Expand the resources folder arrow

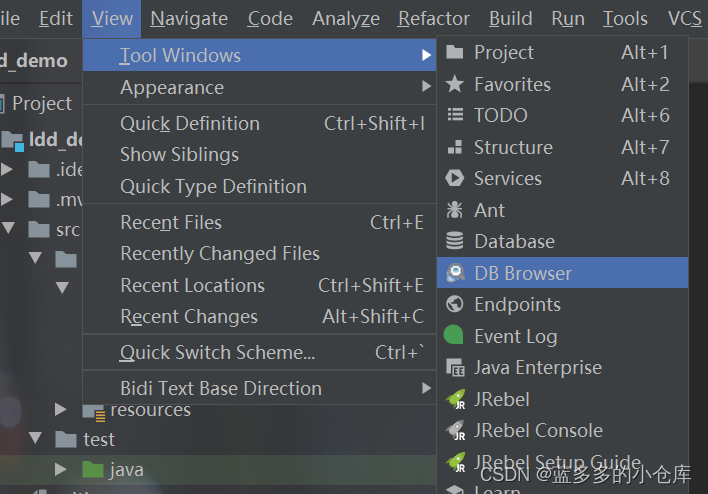(x=61, y=409)
